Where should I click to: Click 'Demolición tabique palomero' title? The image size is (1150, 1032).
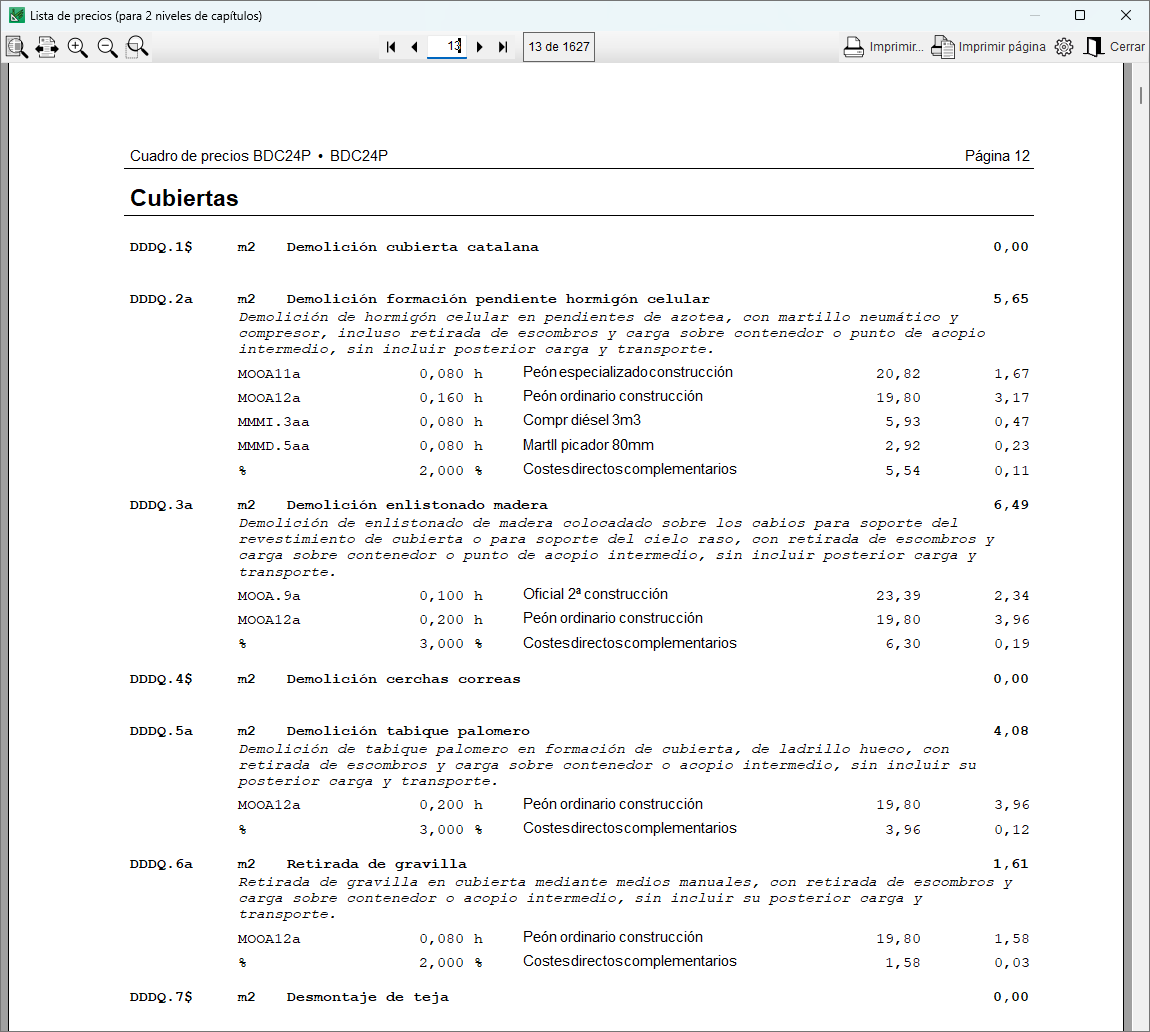coord(408,731)
